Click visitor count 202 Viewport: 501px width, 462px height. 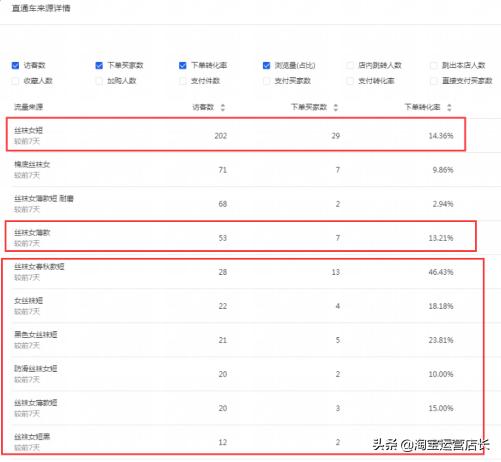221,136
